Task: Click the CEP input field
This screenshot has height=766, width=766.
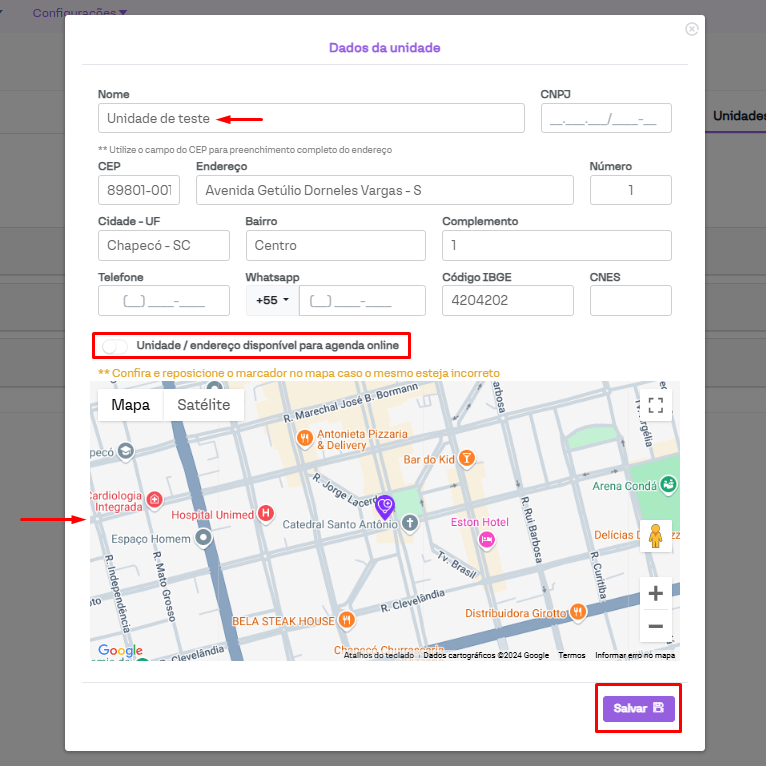Action: click(x=138, y=190)
